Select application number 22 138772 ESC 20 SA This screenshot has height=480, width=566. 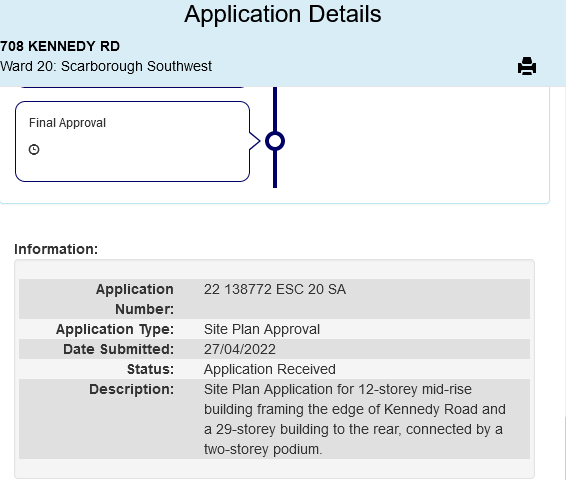[275, 289]
